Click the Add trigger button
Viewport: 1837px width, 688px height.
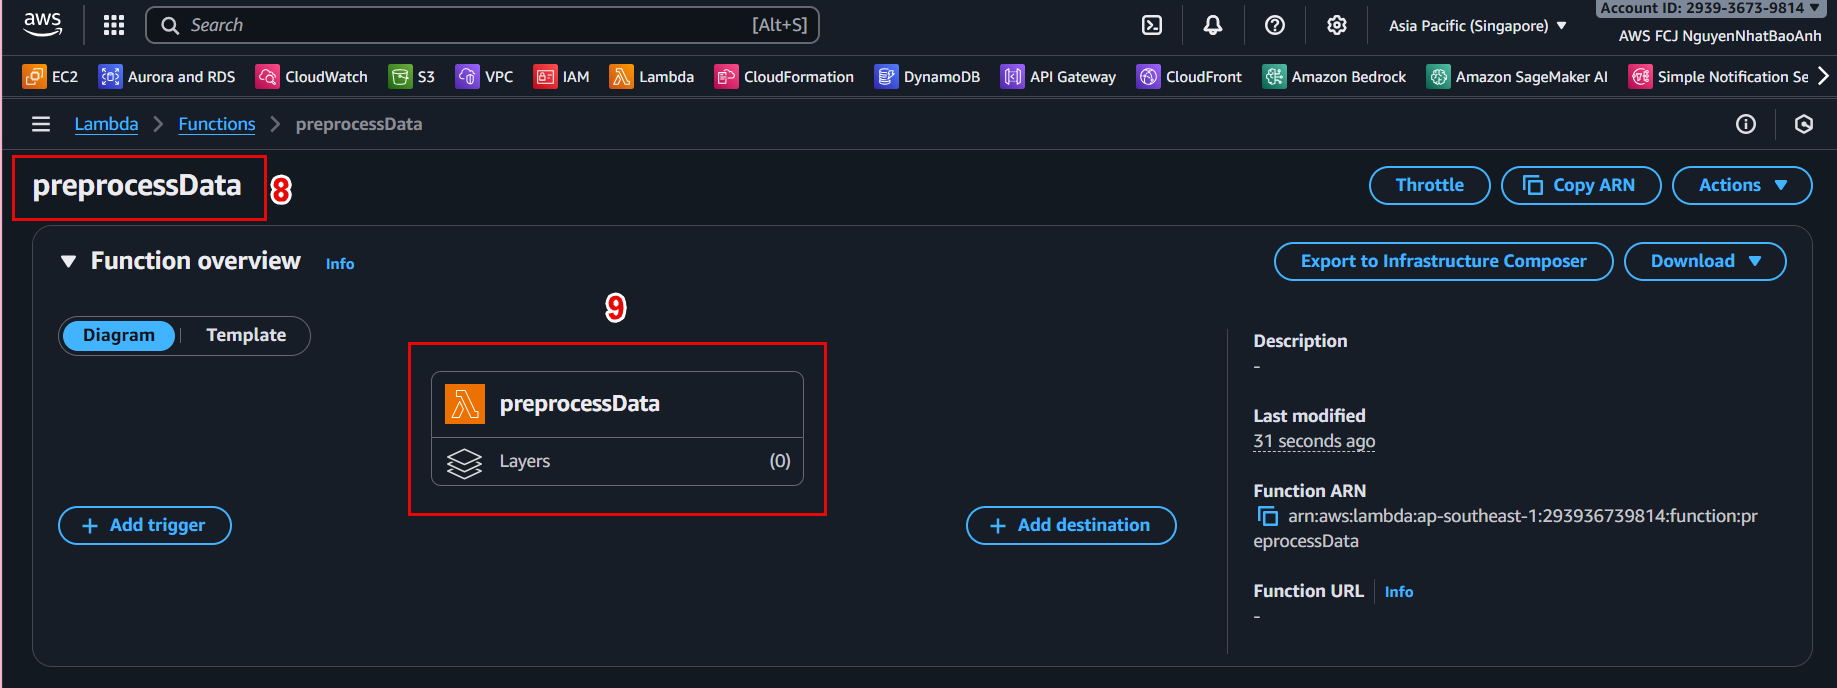(145, 525)
